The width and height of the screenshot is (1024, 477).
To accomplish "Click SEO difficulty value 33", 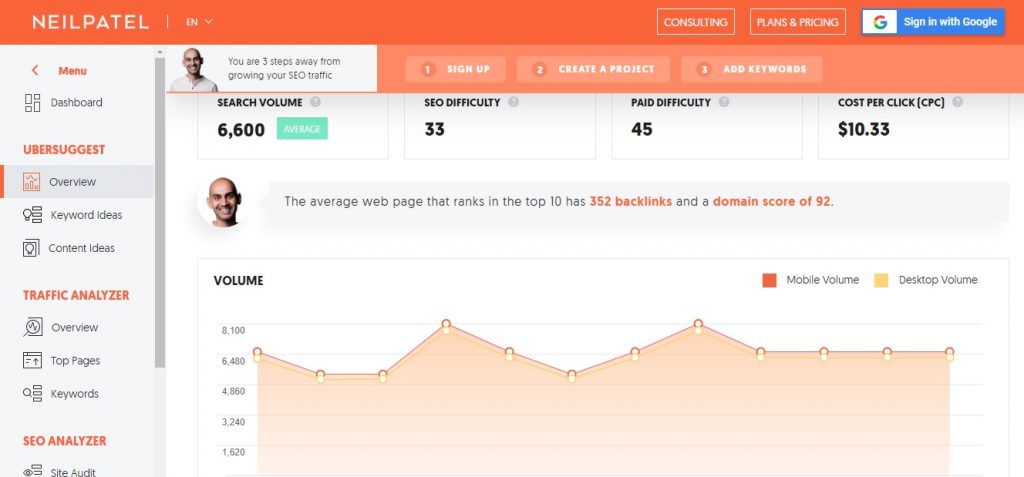I will [434, 129].
